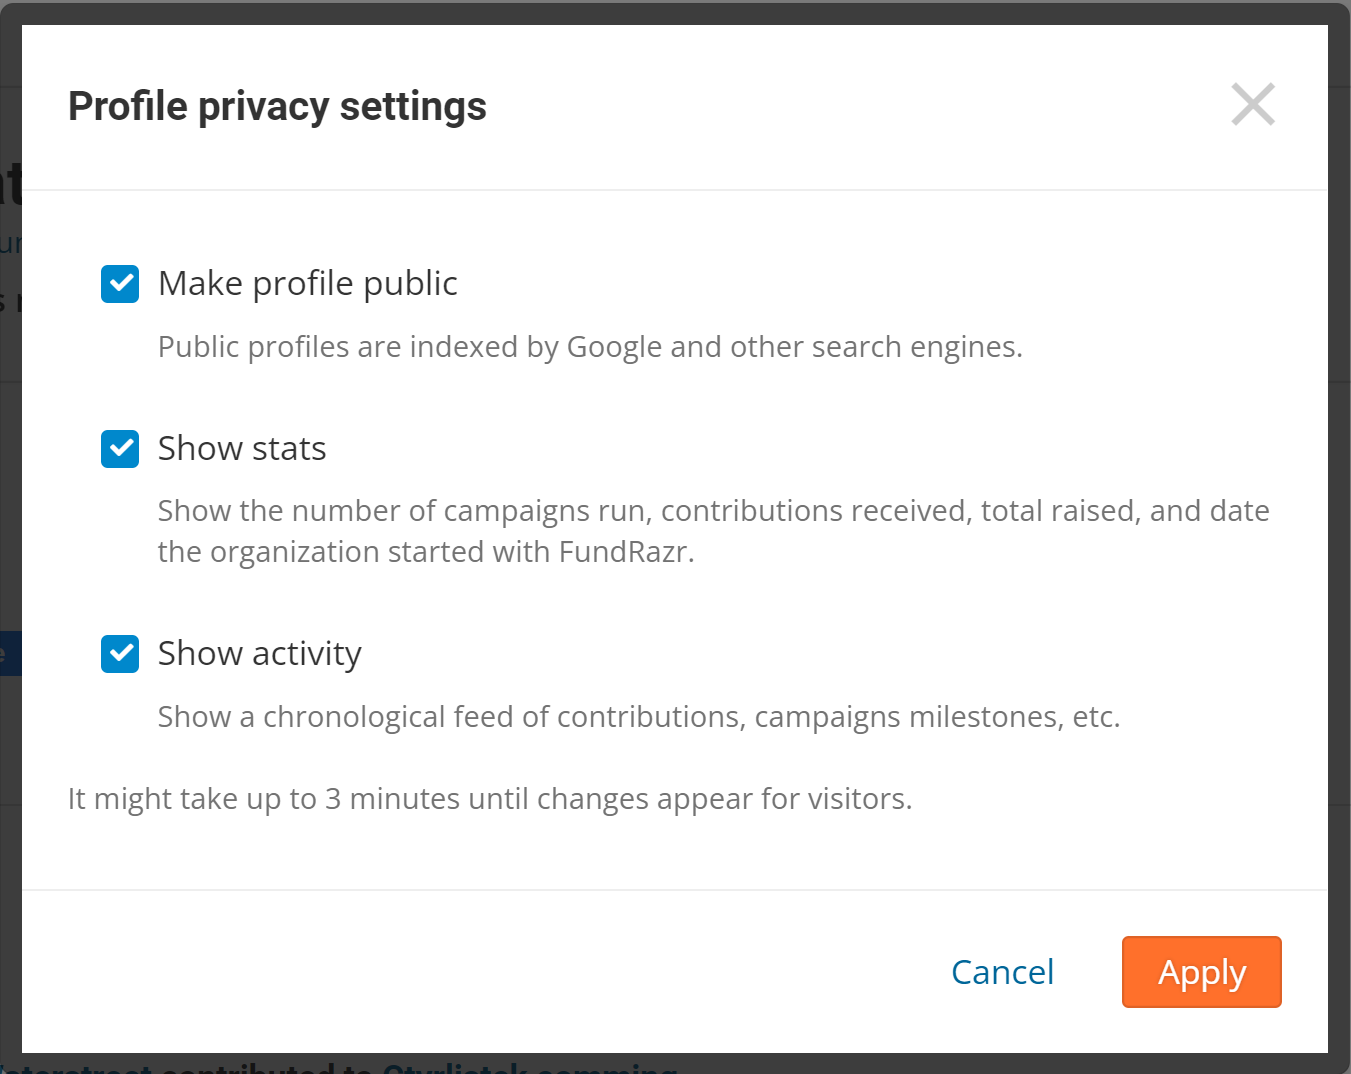Click the blue button fragment behind the dialog's left edge
Image resolution: width=1351 pixels, height=1074 pixels.
(10, 654)
